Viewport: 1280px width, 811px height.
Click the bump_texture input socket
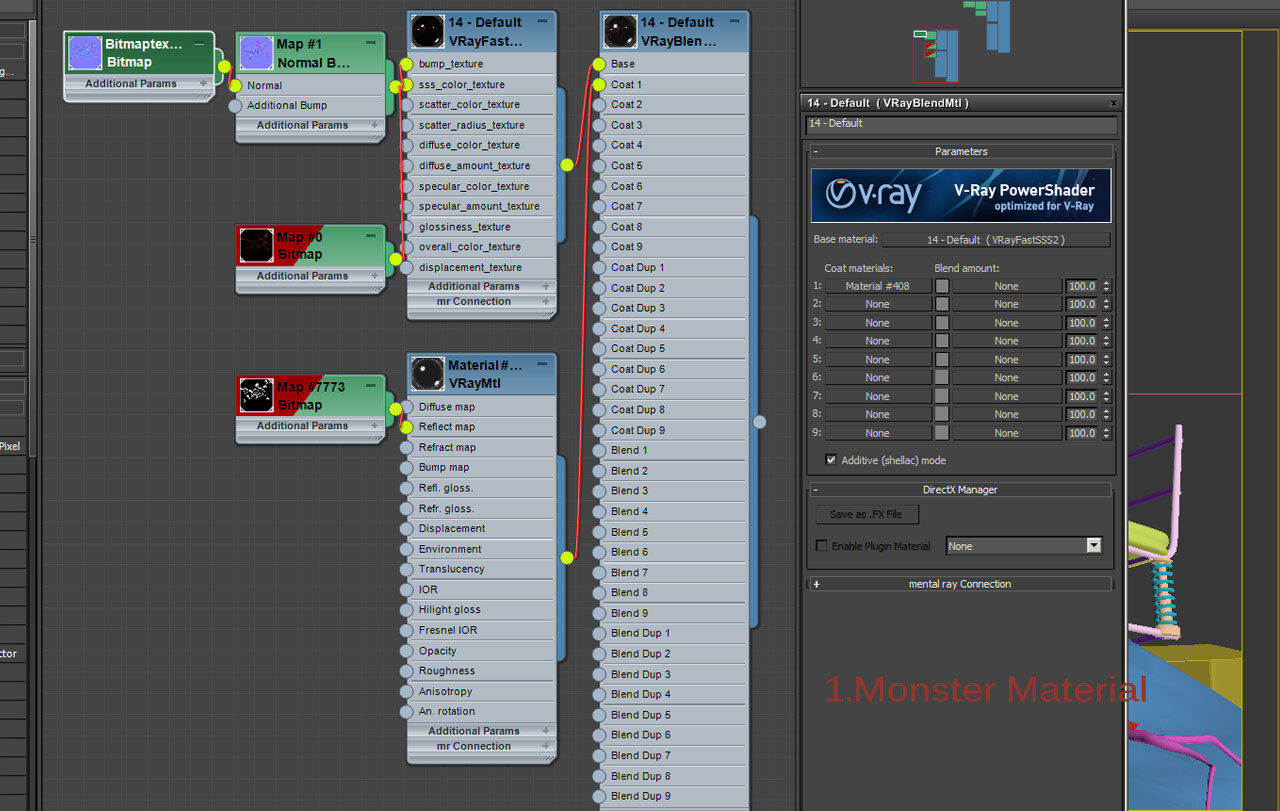(406, 64)
